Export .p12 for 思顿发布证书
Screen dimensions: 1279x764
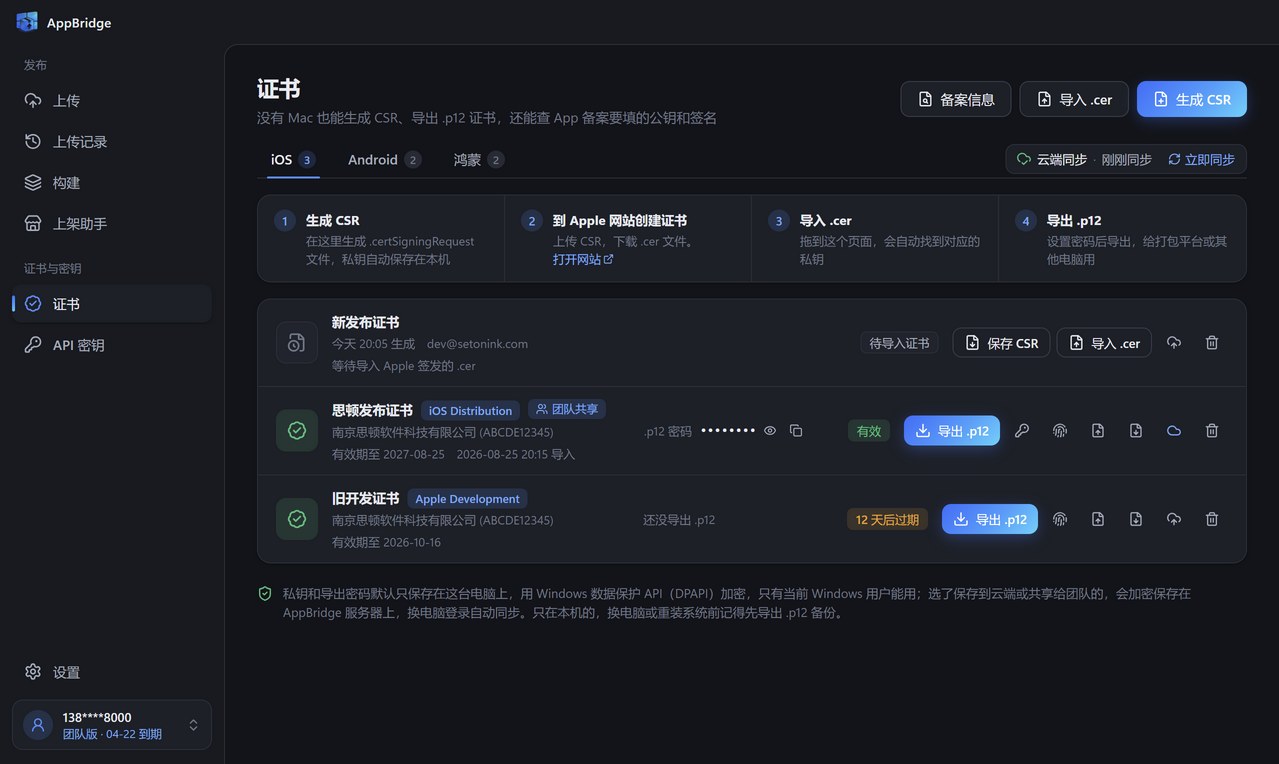[x=952, y=431]
